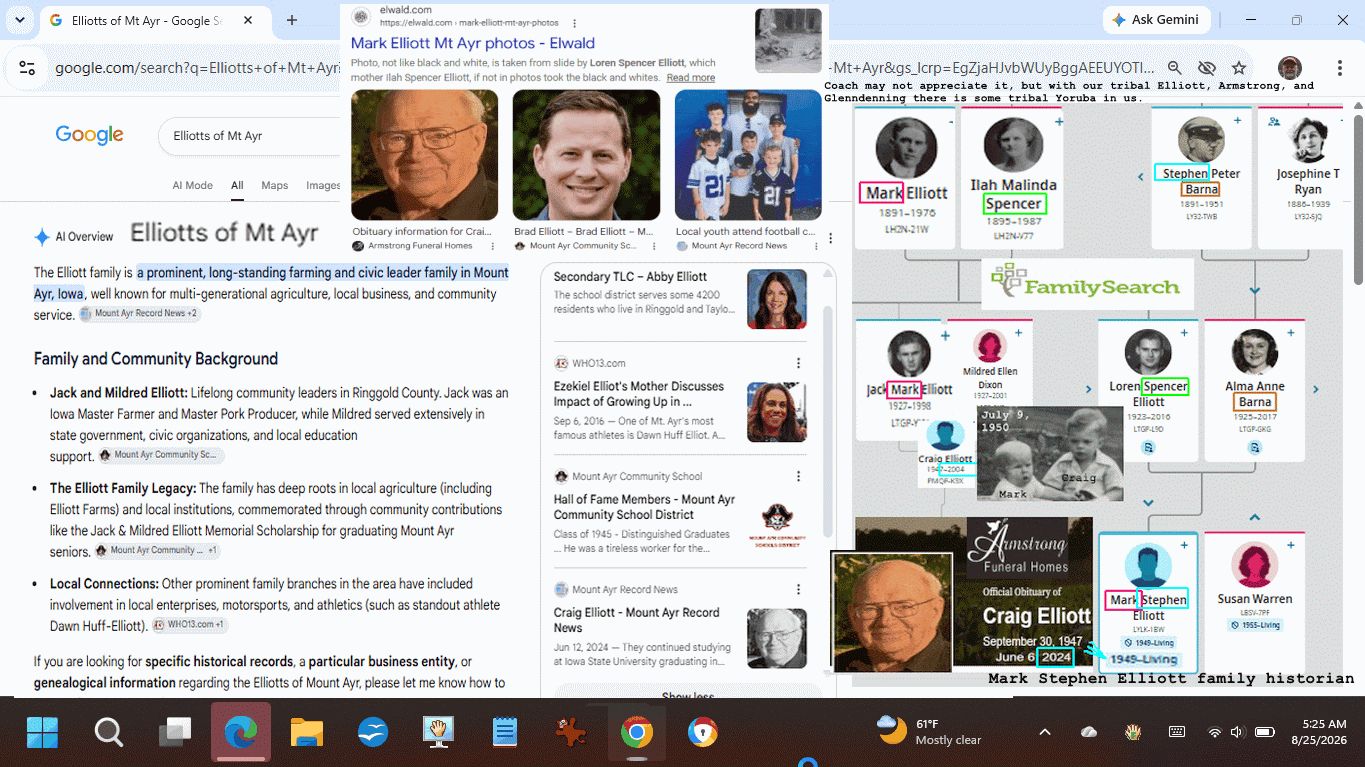Click plus icon on Jack Mark Elliott card
This screenshot has height=767, width=1365.
point(945,335)
